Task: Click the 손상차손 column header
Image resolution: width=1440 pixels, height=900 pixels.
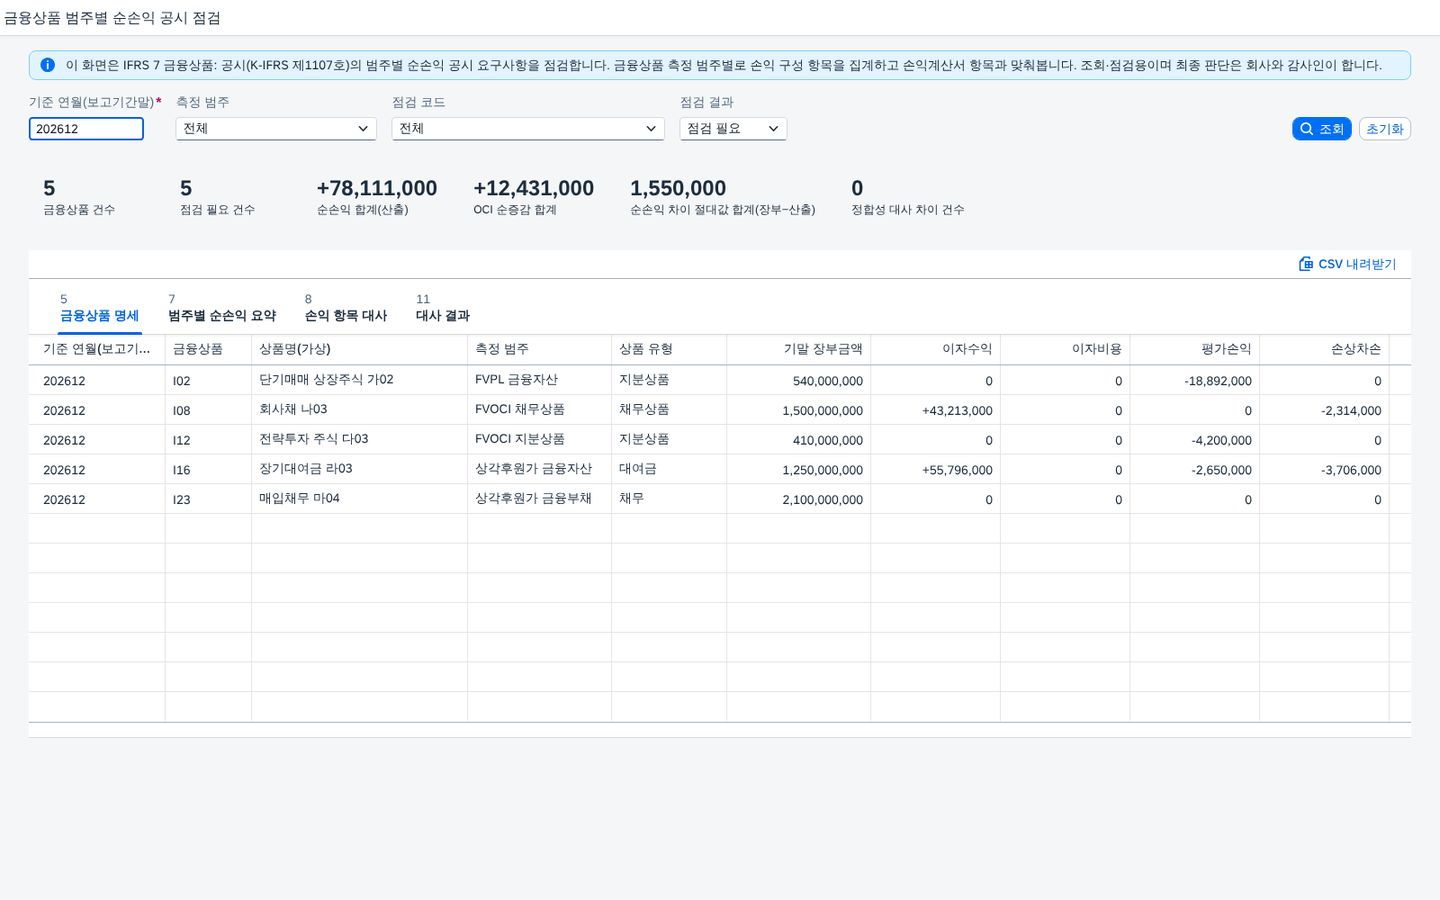Action: 1324,349
